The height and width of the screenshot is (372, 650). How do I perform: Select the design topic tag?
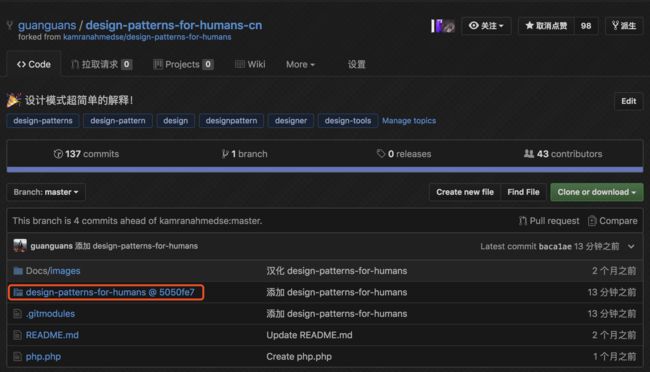coord(175,121)
